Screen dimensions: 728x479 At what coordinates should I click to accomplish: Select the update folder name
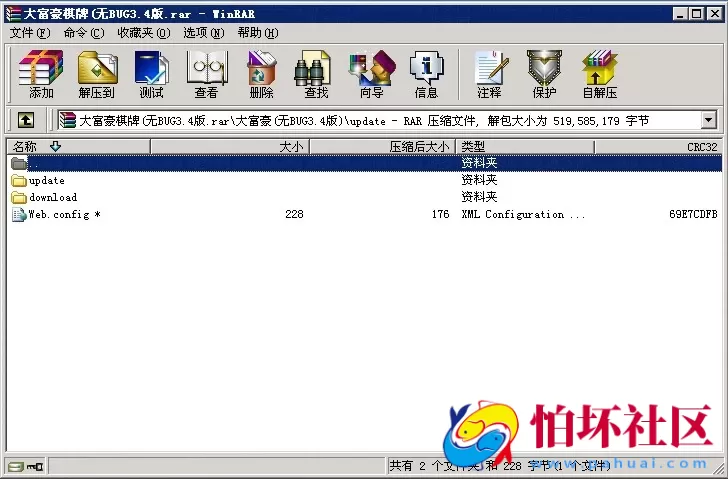point(46,181)
